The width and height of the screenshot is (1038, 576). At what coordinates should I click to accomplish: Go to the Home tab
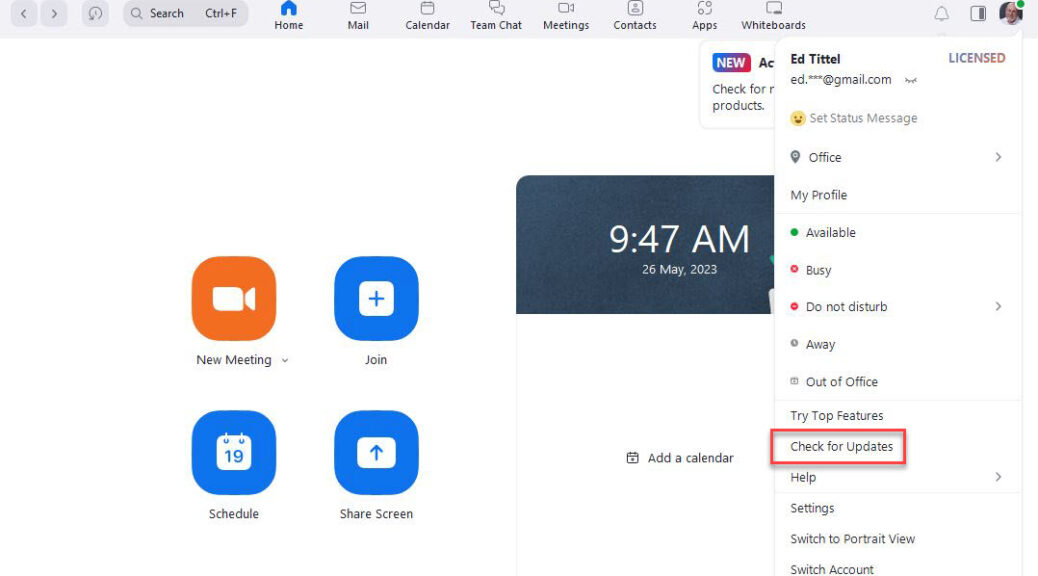289,16
